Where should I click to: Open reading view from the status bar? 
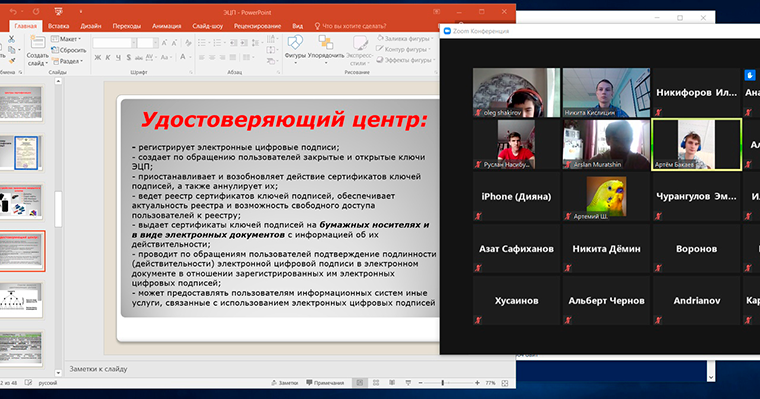coord(392,383)
